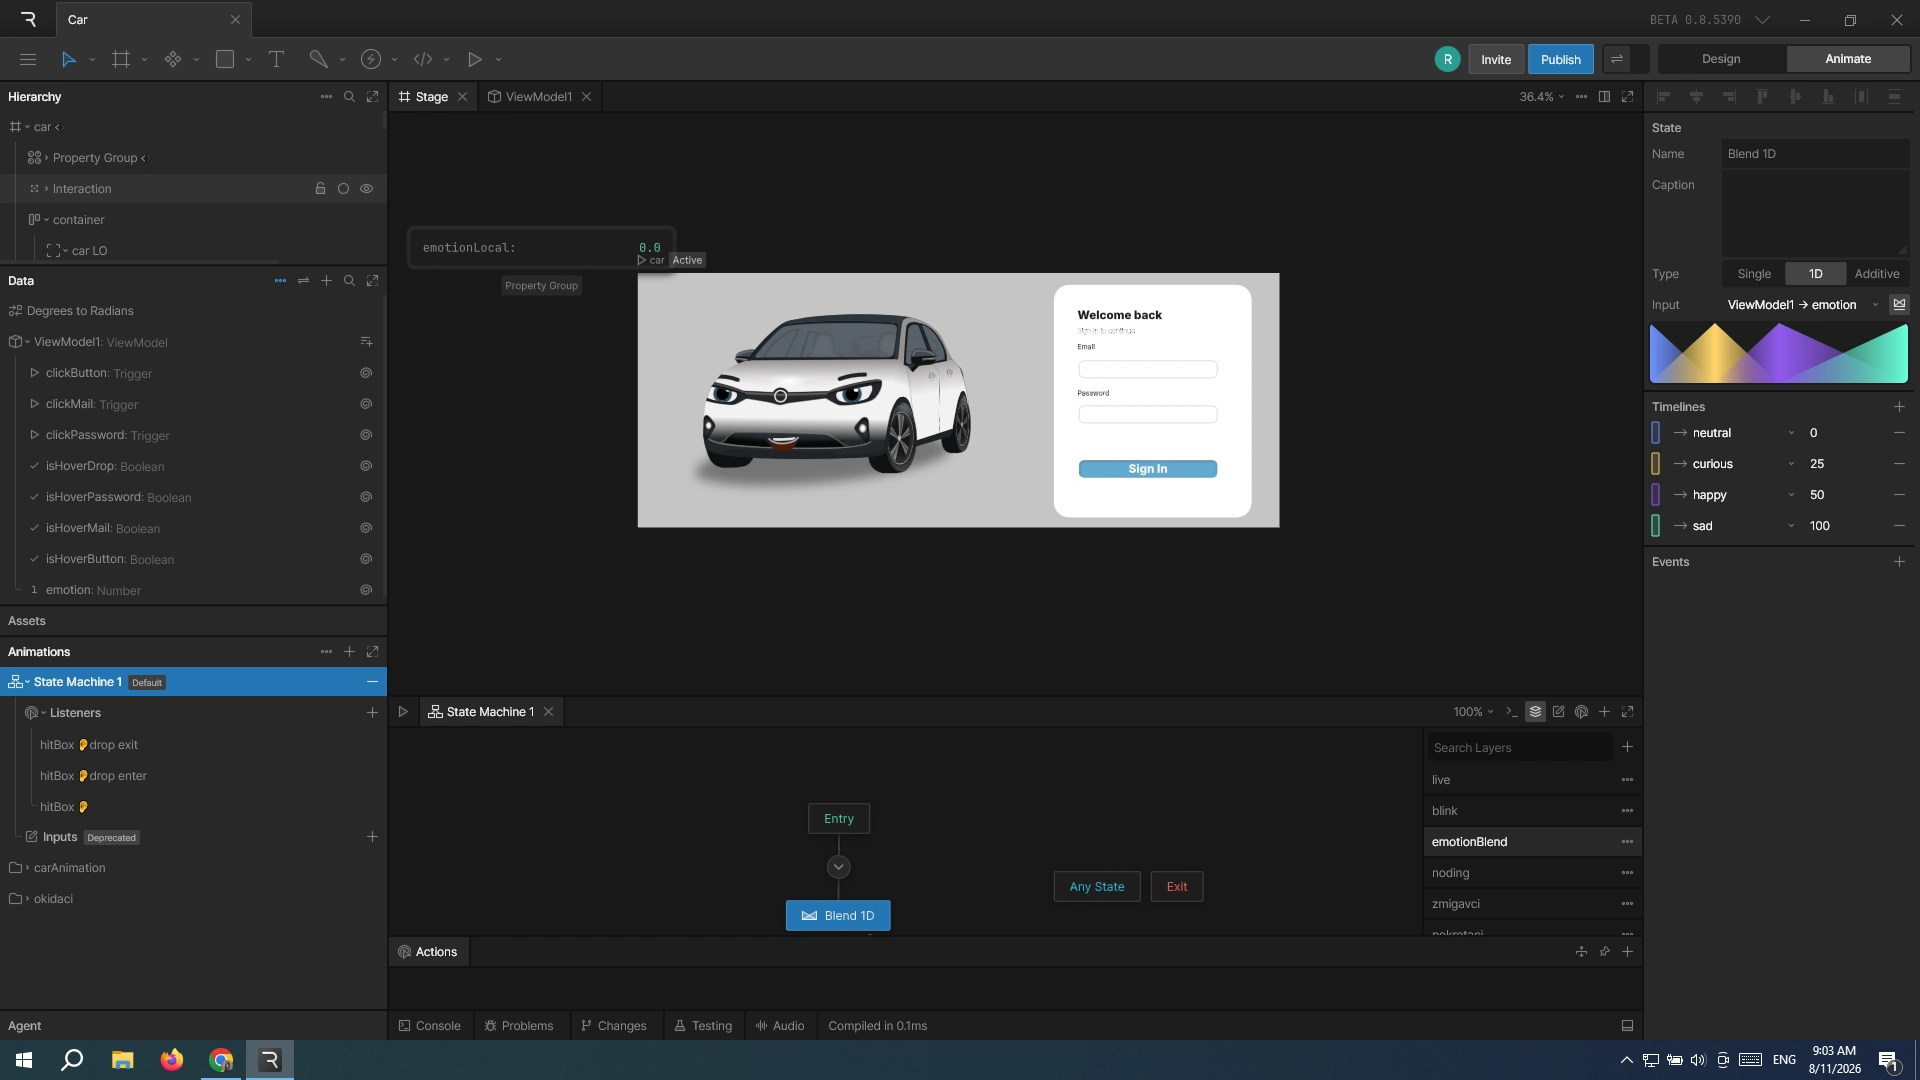Image resolution: width=1920 pixels, height=1080 pixels.
Task: Click the toolbar Play preview icon
Action: (475, 59)
